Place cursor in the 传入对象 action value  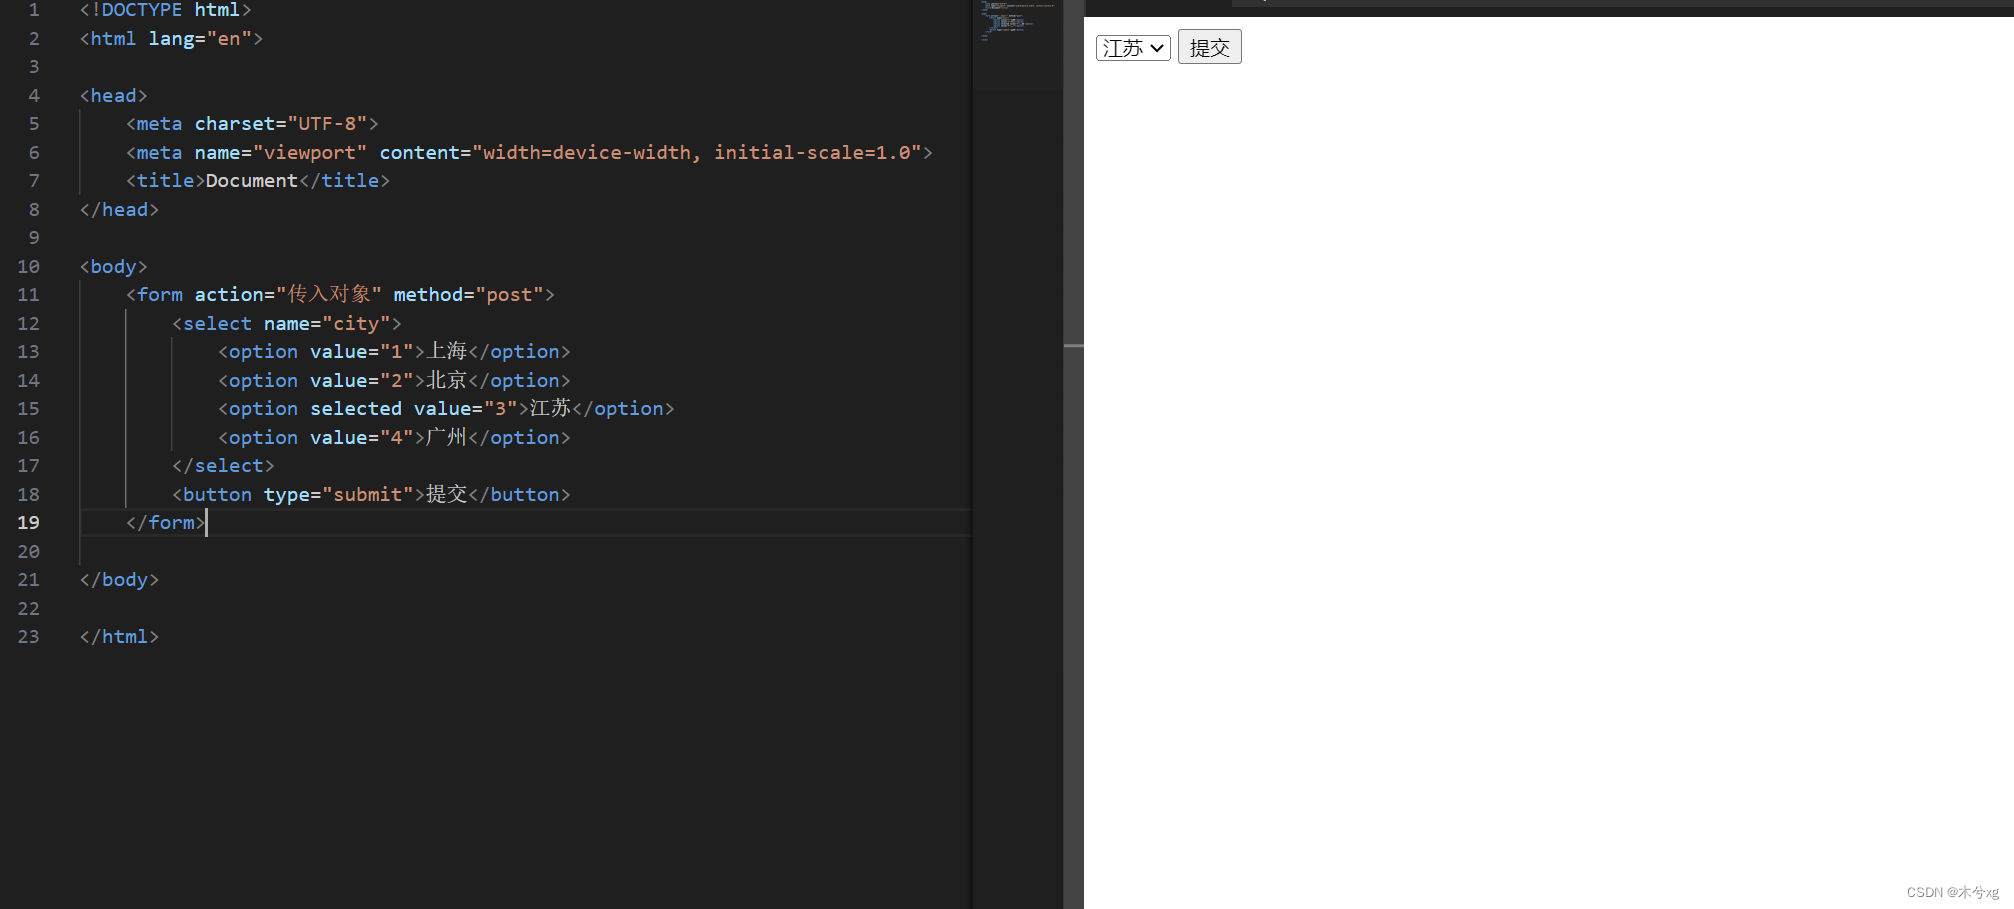(x=329, y=294)
